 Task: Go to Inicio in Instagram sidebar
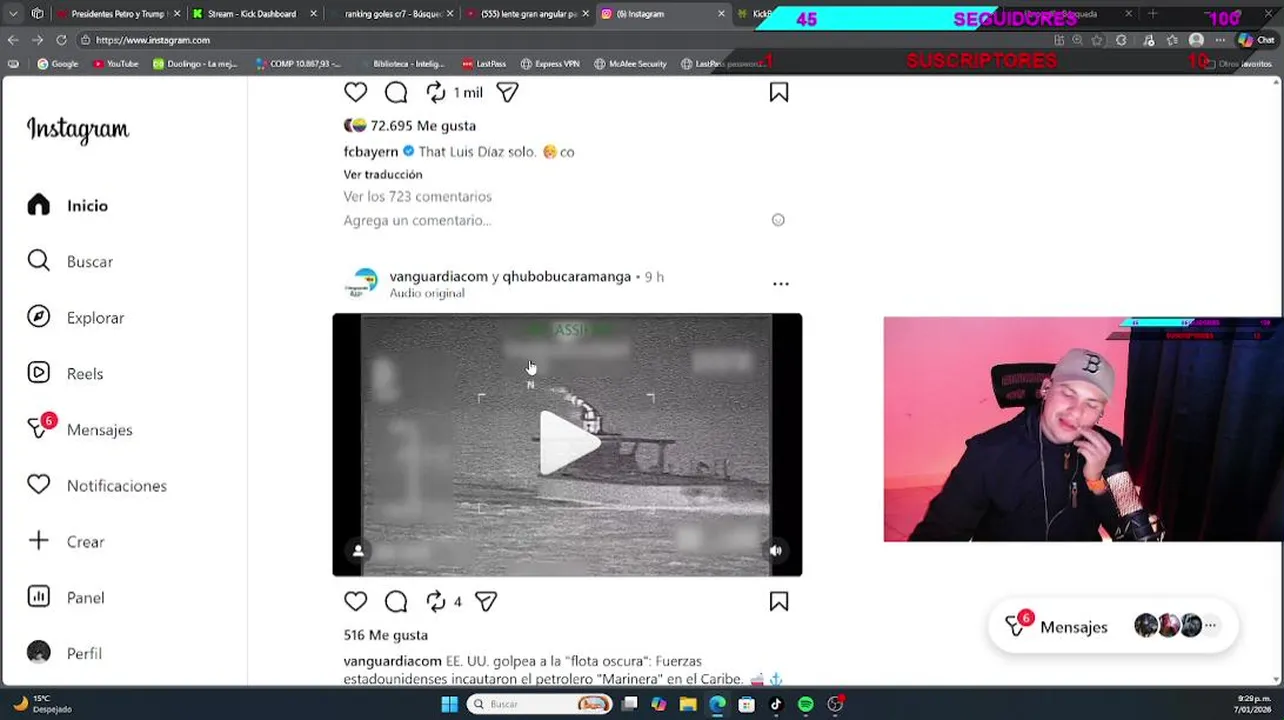pos(68,205)
